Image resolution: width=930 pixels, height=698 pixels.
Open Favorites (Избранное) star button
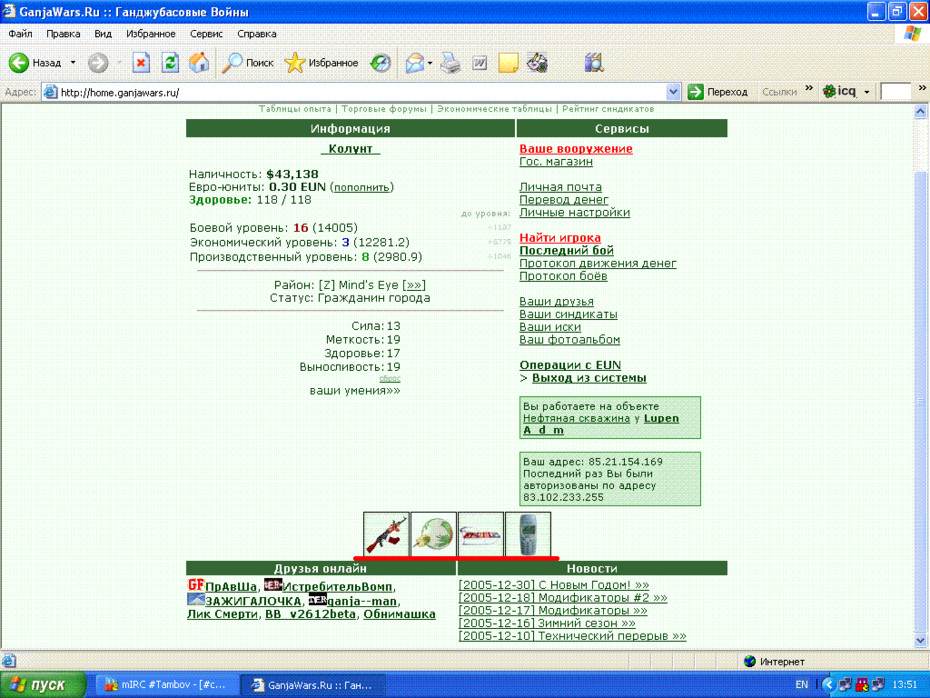pyautogui.click(x=321, y=62)
